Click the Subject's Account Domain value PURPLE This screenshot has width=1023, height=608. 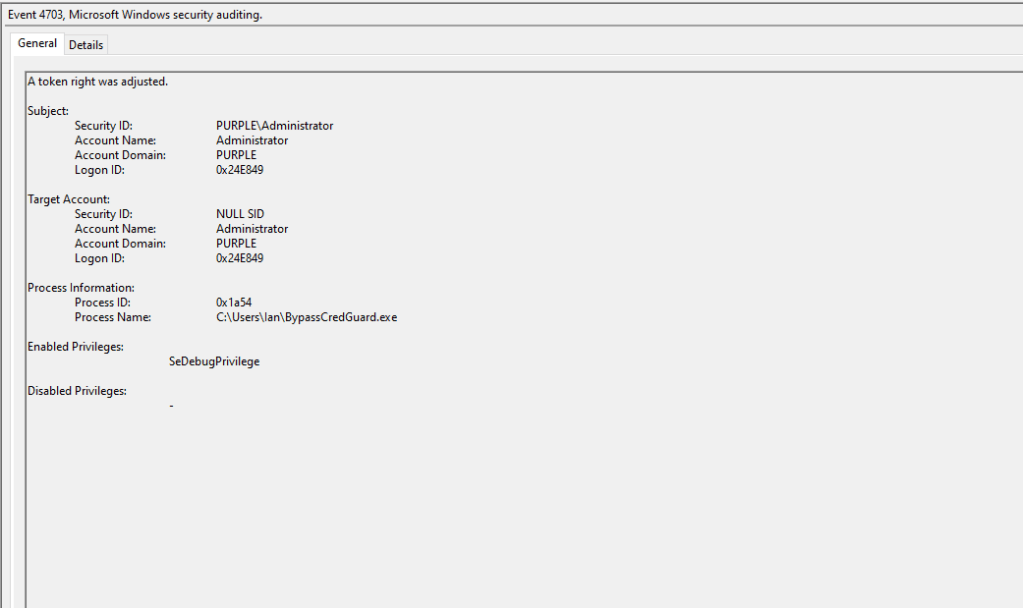pyautogui.click(x=236, y=155)
